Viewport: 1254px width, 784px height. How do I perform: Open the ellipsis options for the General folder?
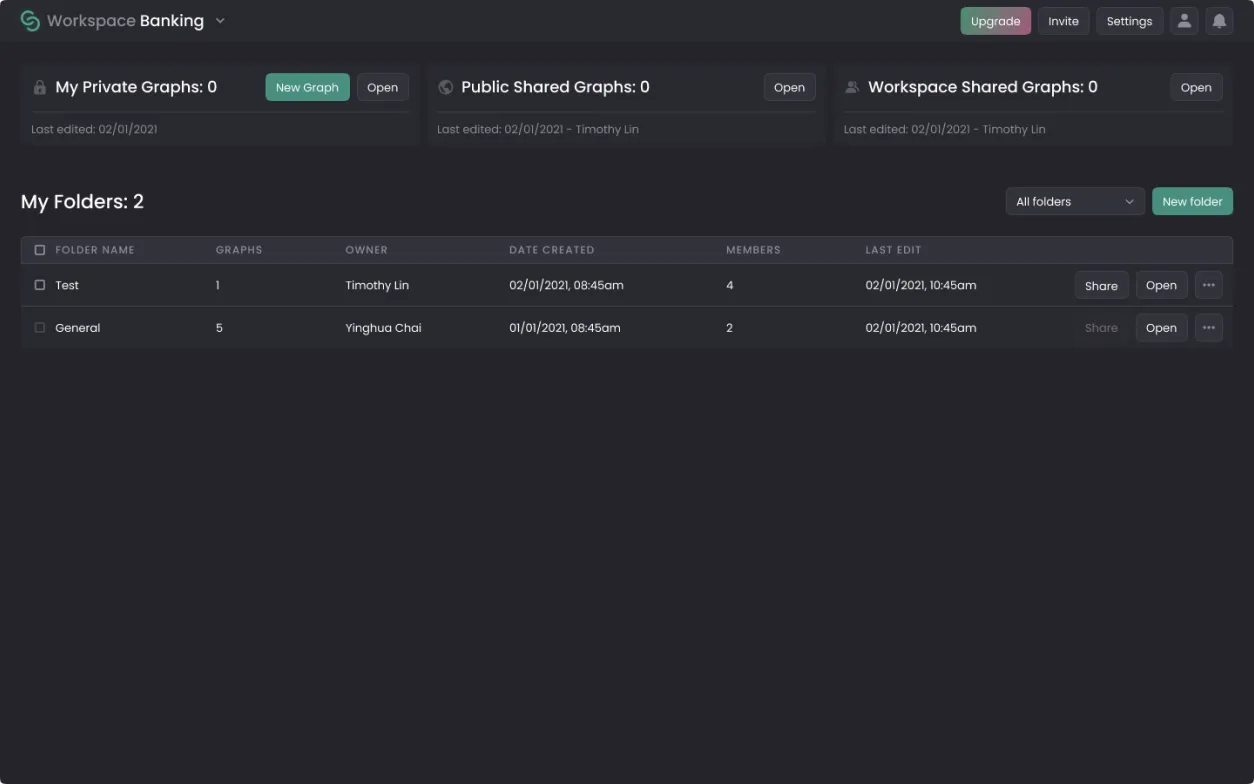pyautogui.click(x=1209, y=327)
